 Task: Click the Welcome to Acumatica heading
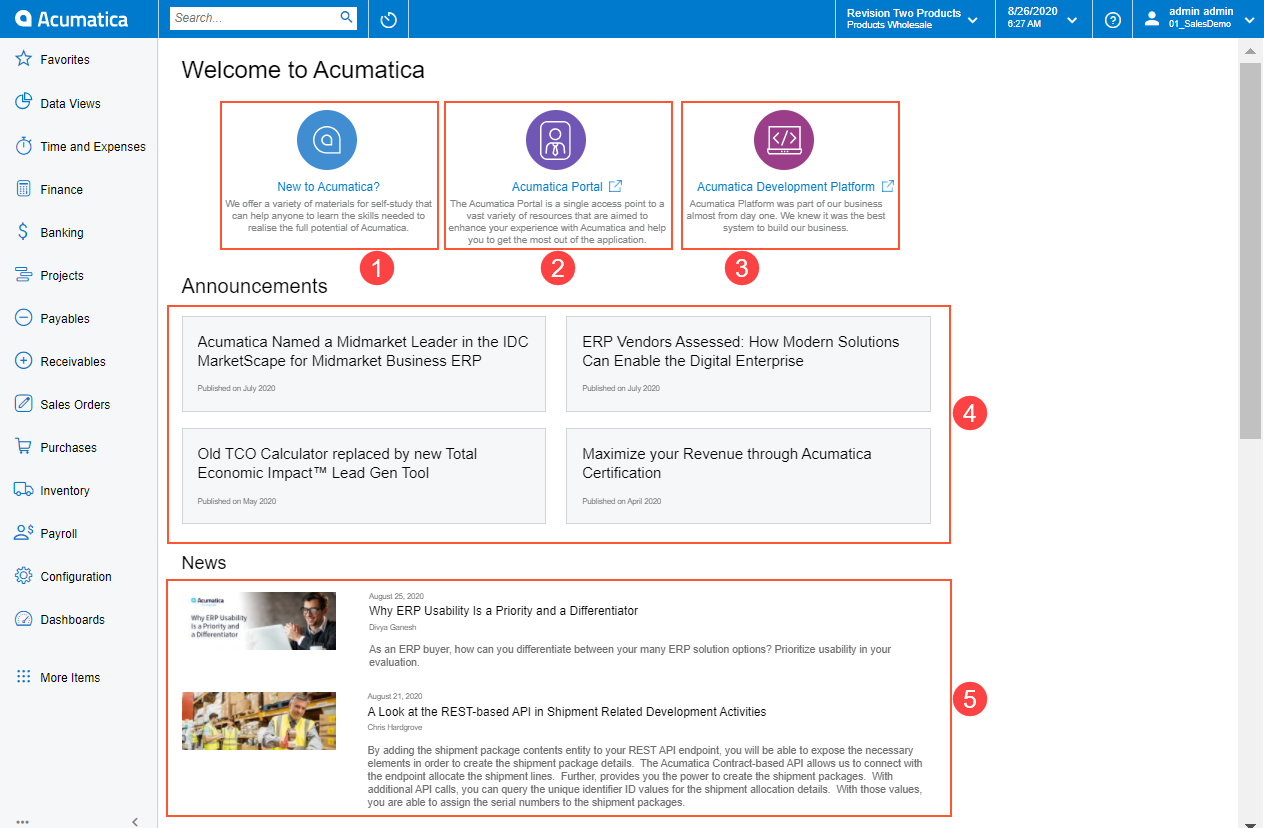click(303, 70)
